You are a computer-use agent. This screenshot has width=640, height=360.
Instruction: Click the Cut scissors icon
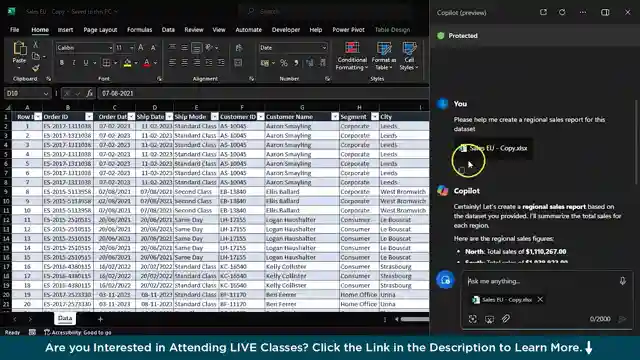tap(36, 44)
